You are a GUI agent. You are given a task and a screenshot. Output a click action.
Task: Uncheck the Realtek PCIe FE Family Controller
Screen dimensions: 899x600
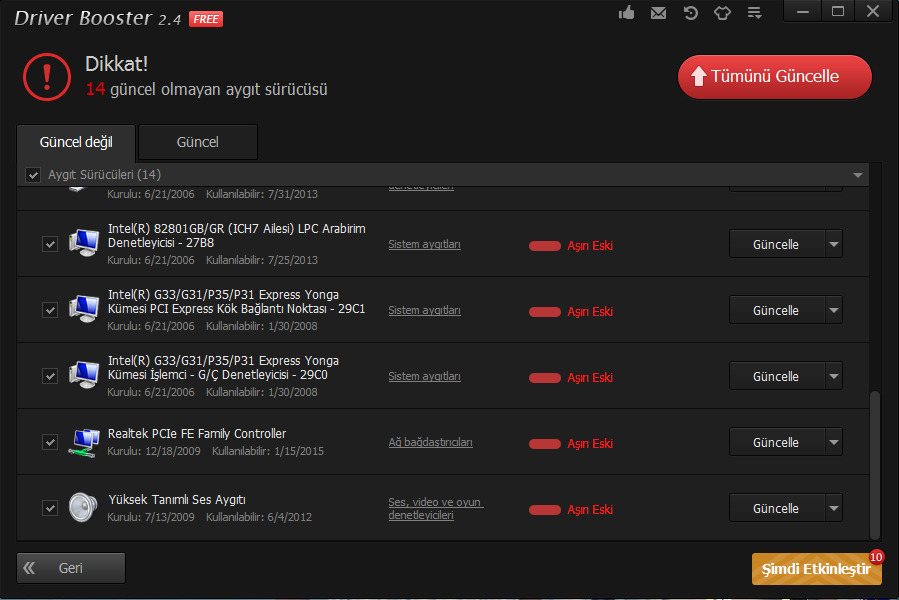pos(50,442)
